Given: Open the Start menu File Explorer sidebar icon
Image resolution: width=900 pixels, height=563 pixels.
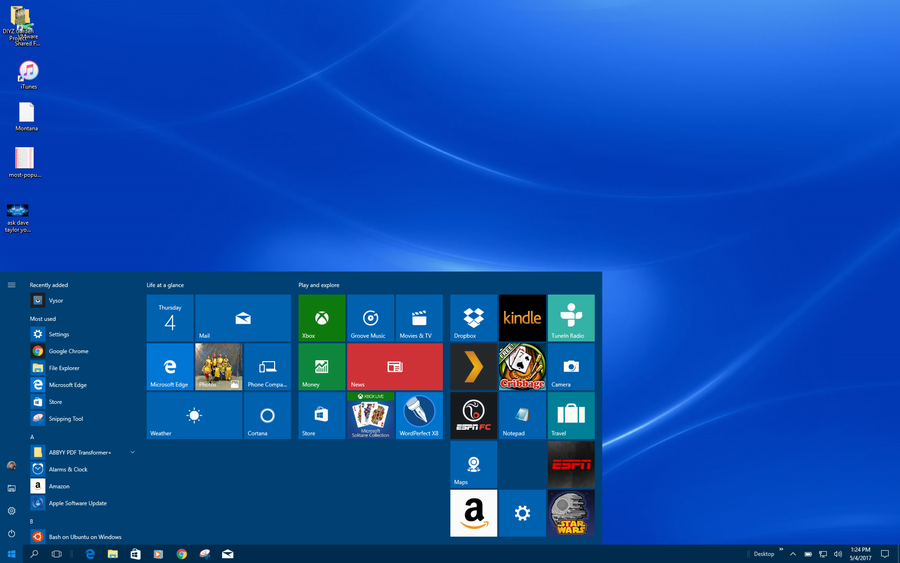Looking at the screenshot, I should click(11, 488).
